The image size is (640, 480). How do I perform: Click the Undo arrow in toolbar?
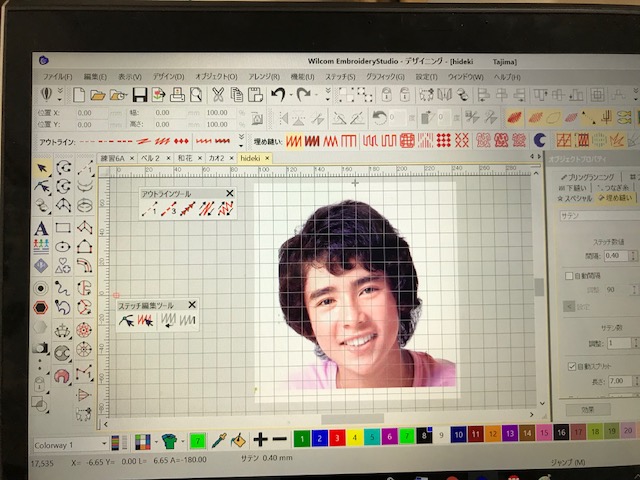[277, 95]
